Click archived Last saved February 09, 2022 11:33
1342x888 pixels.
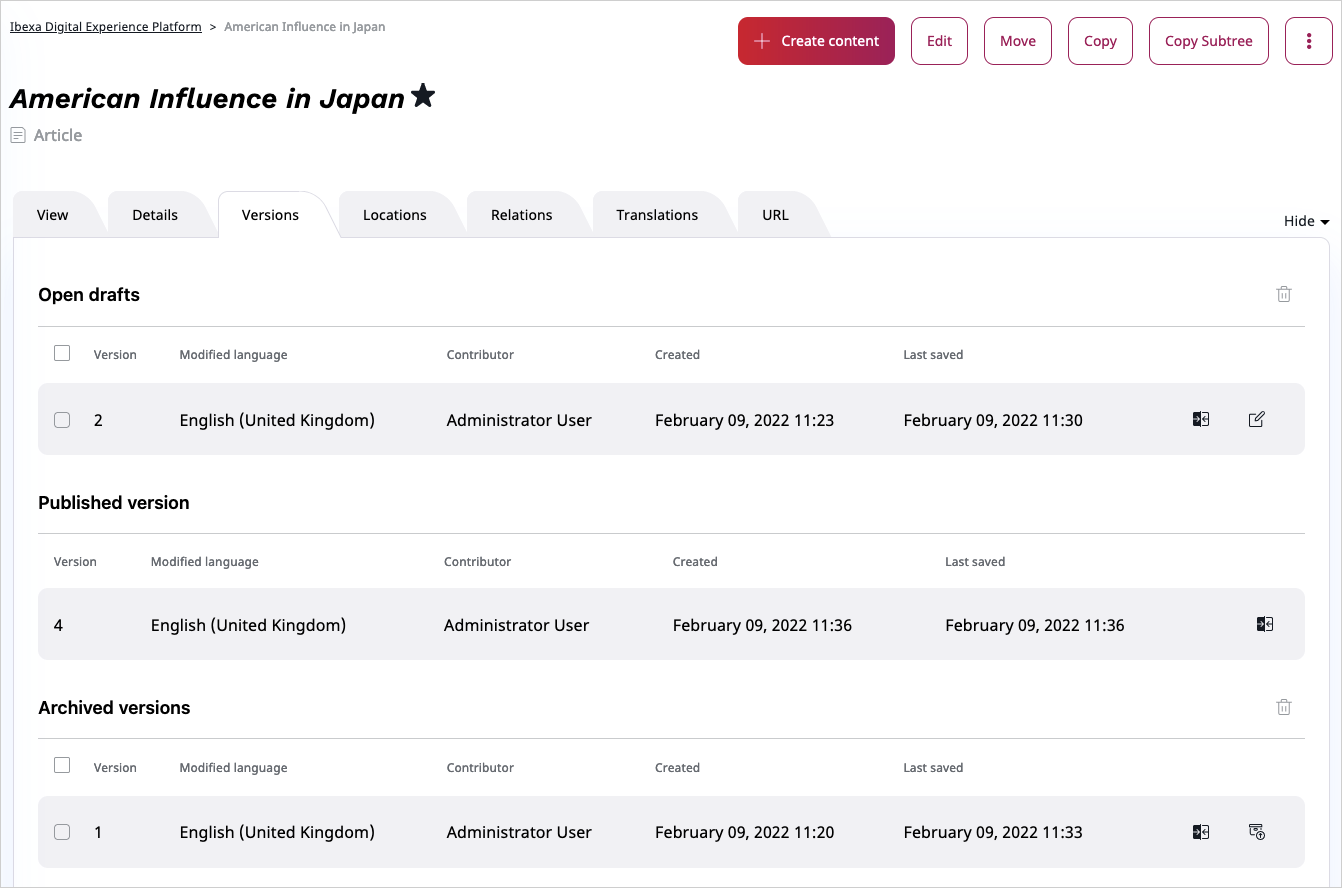[993, 832]
